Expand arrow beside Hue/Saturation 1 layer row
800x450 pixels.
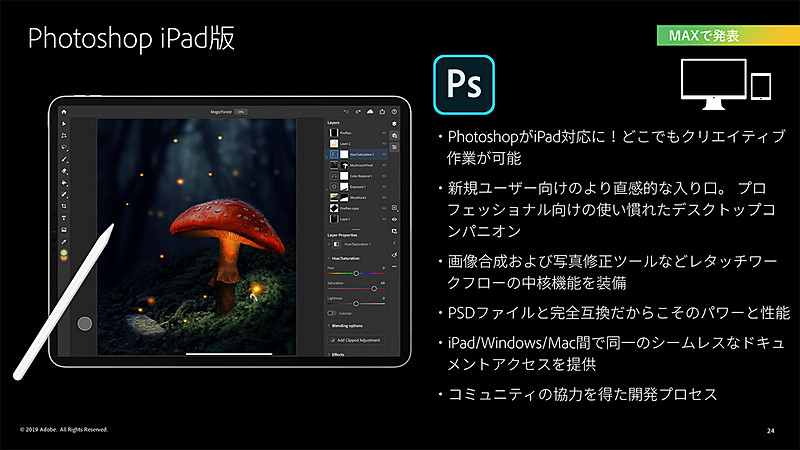point(327,157)
